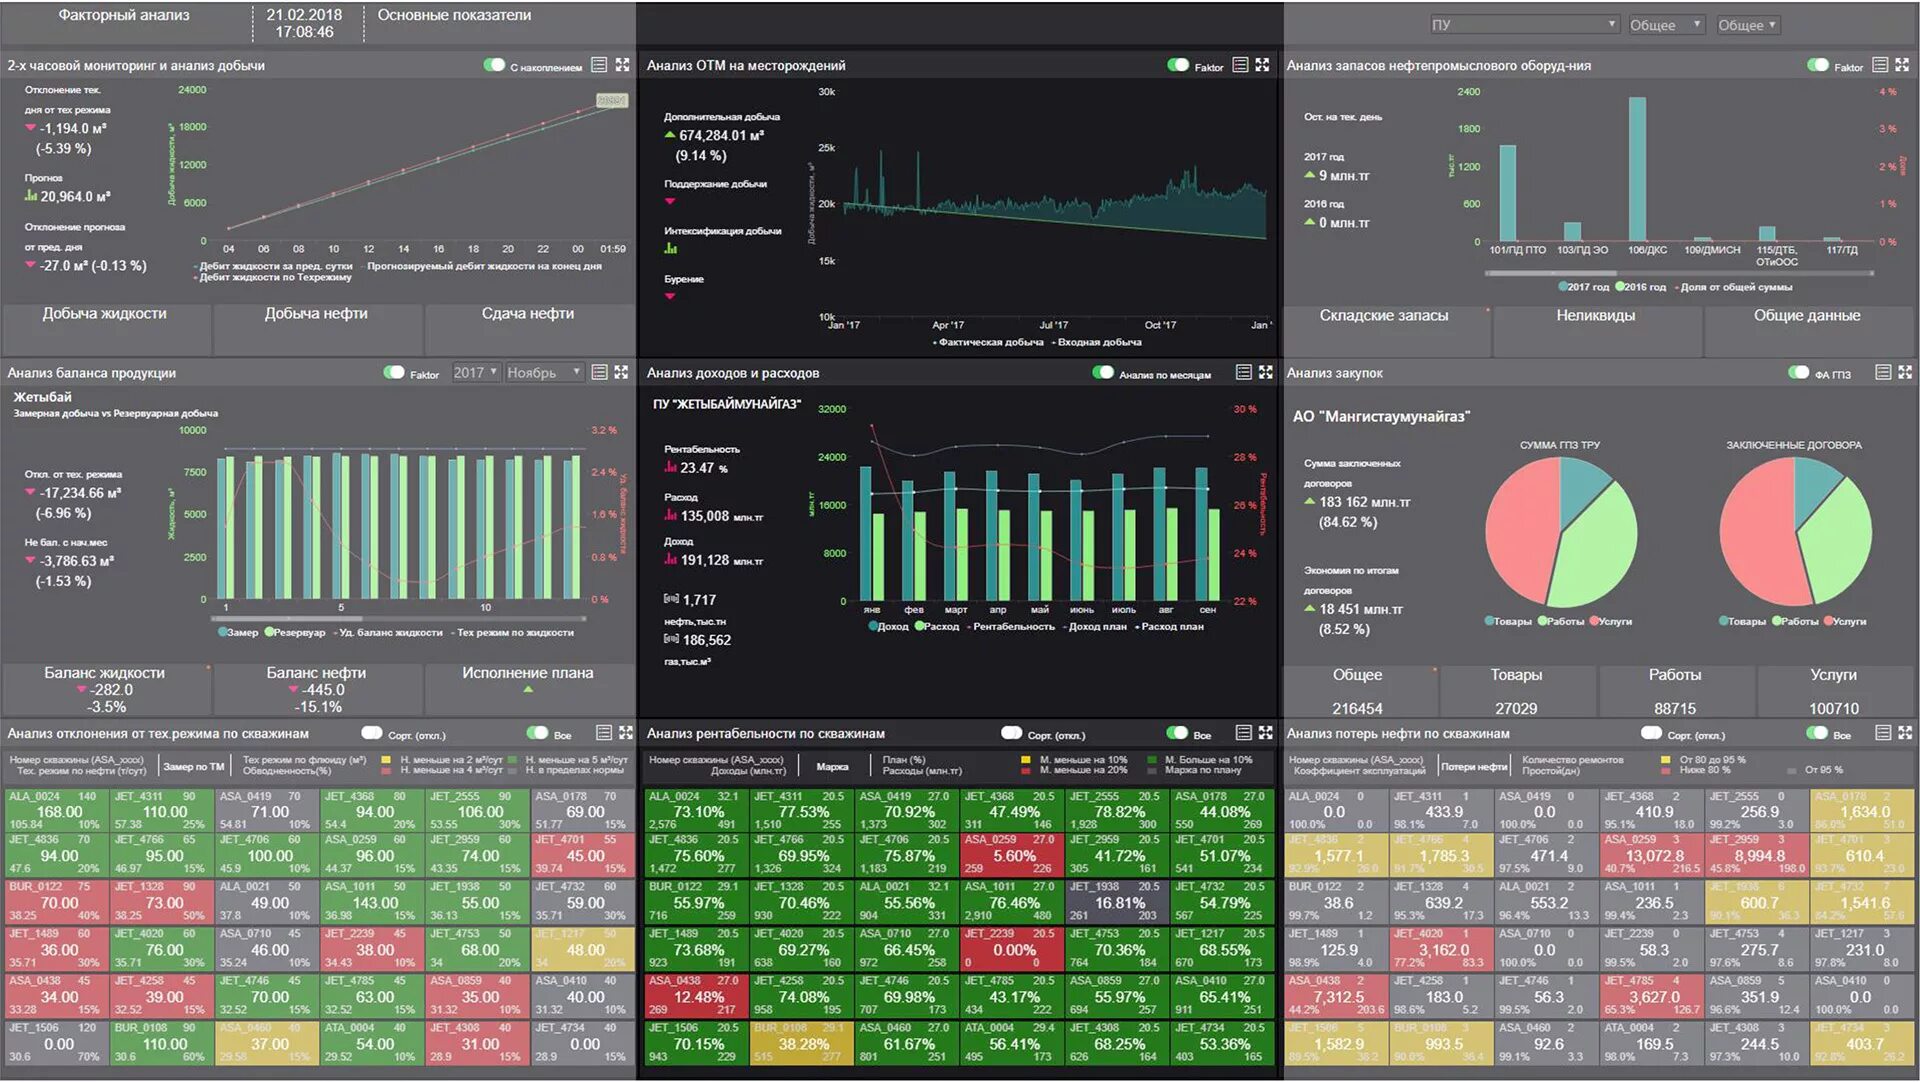Open the Ноябрь month dropdown
Screen dimensions: 1920x1082
coord(543,372)
